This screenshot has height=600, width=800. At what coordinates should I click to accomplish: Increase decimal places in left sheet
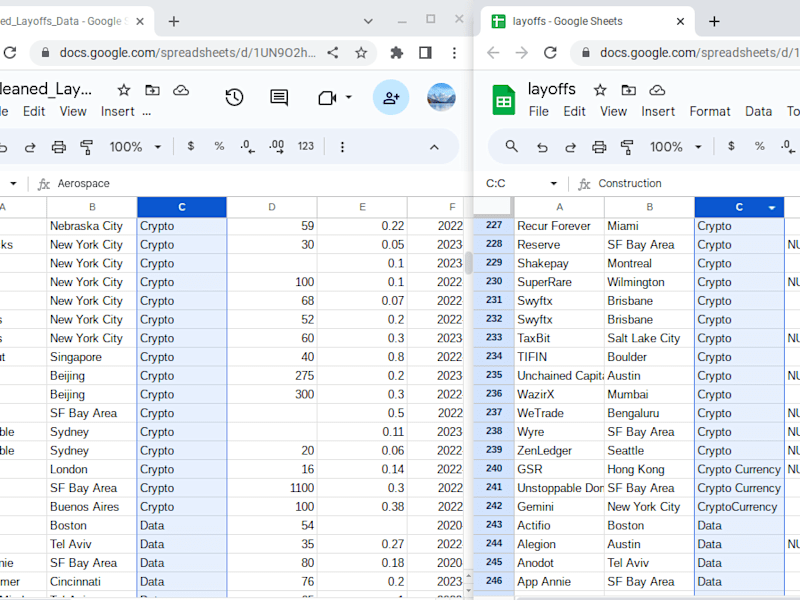coord(277,147)
